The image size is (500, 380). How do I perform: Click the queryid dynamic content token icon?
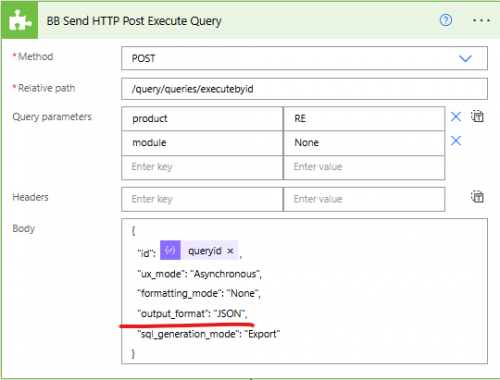[x=170, y=250]
